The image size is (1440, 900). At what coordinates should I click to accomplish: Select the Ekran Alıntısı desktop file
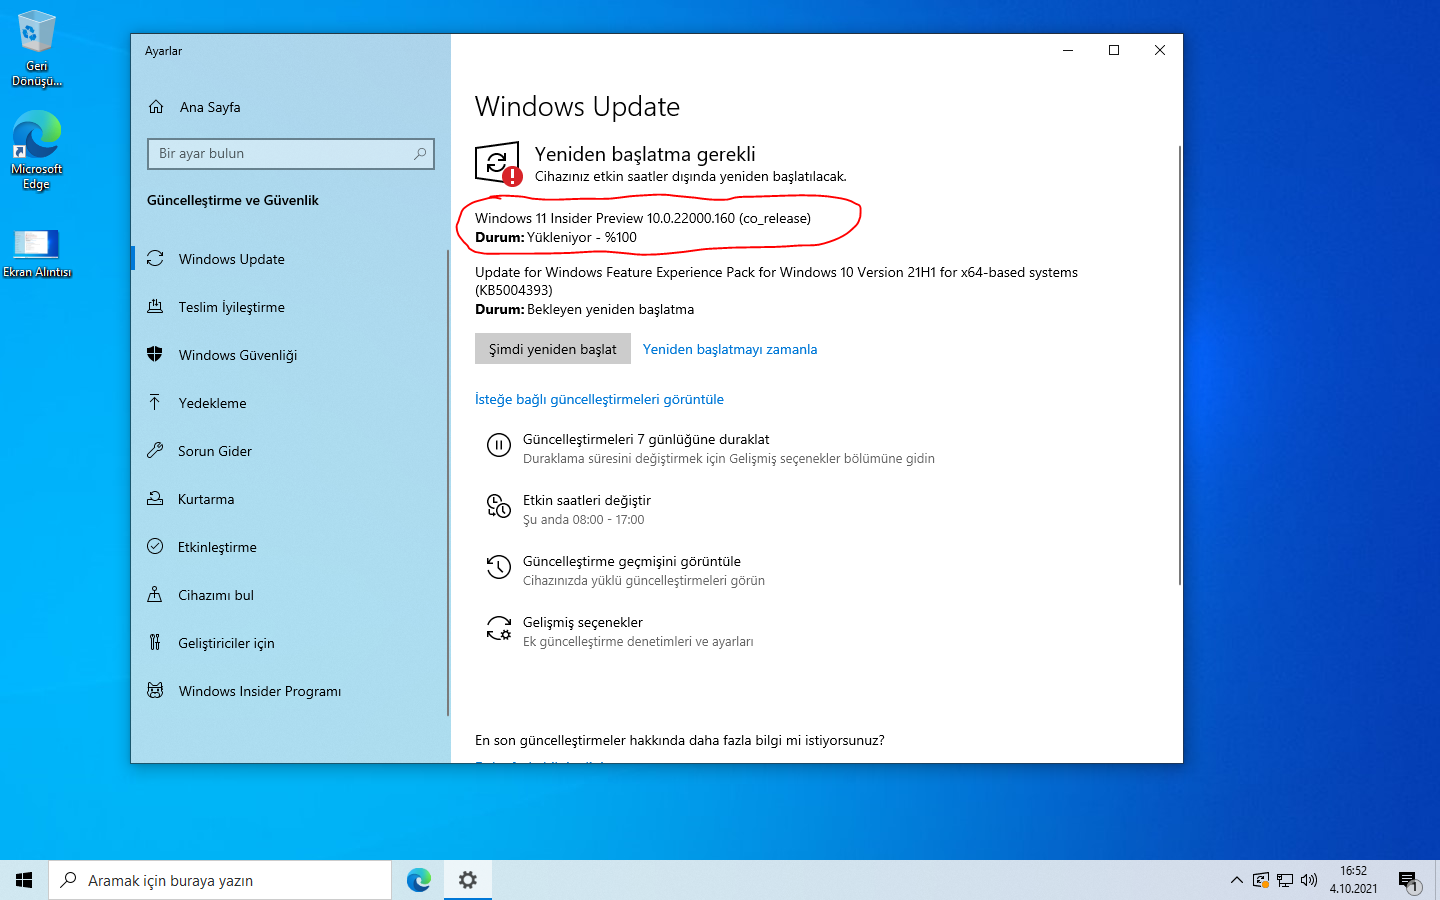(x=37, y=253)
